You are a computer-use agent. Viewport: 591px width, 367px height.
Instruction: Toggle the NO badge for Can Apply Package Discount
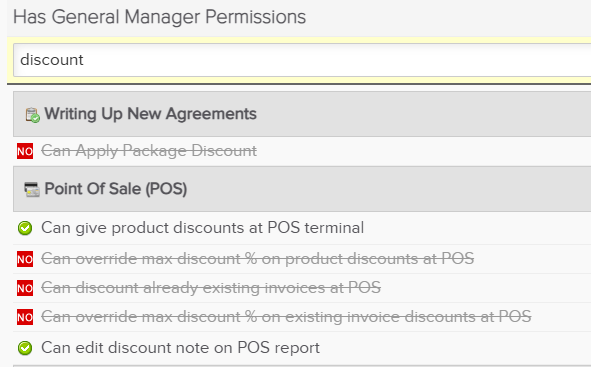coord(25,151)
